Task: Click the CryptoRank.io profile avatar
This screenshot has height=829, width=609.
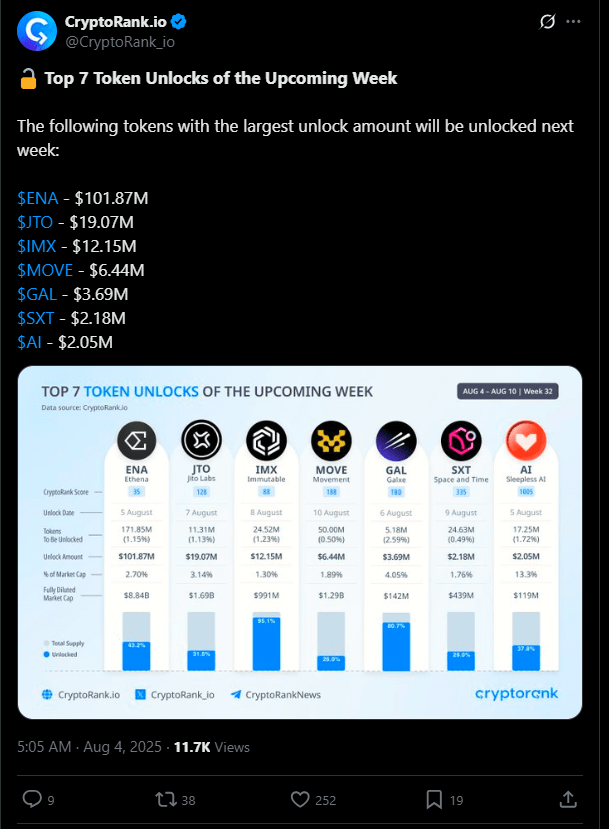Action: click(x=36, y=31)
